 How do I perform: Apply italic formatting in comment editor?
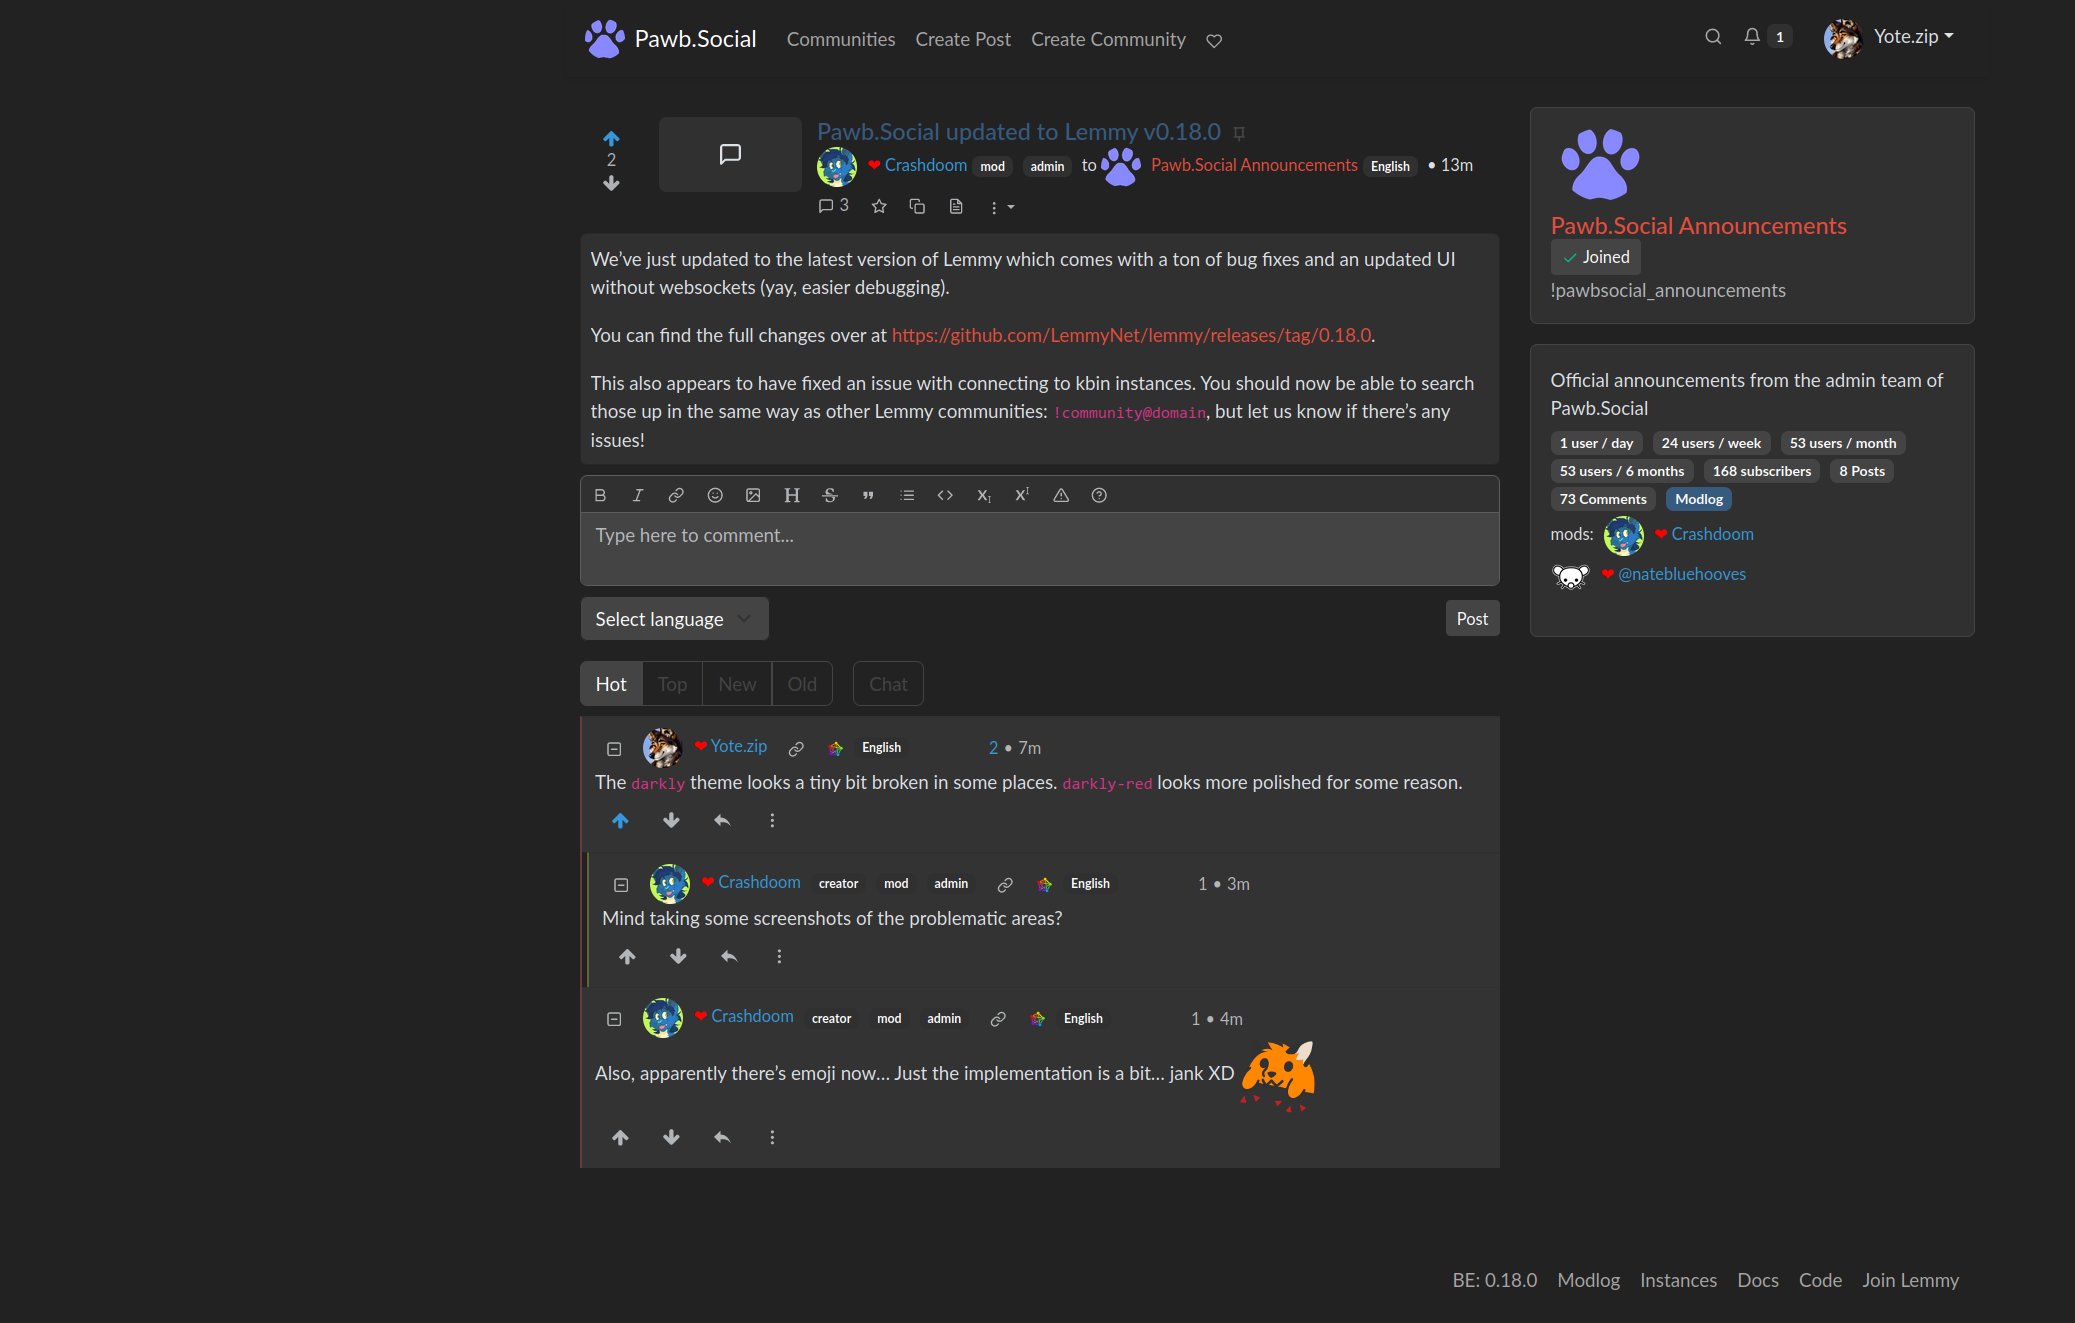(638, 495)
